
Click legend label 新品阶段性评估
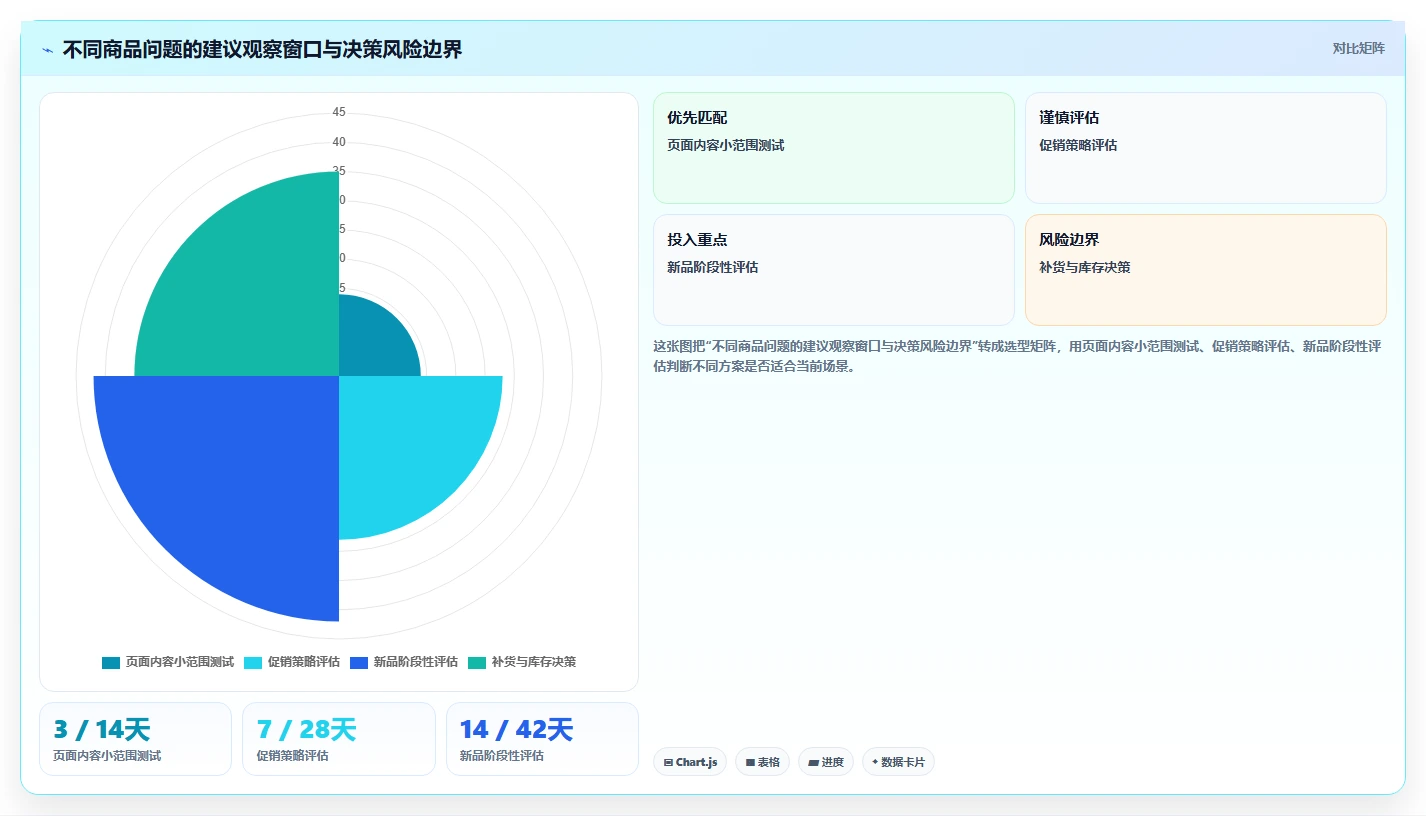pos(415,662)
